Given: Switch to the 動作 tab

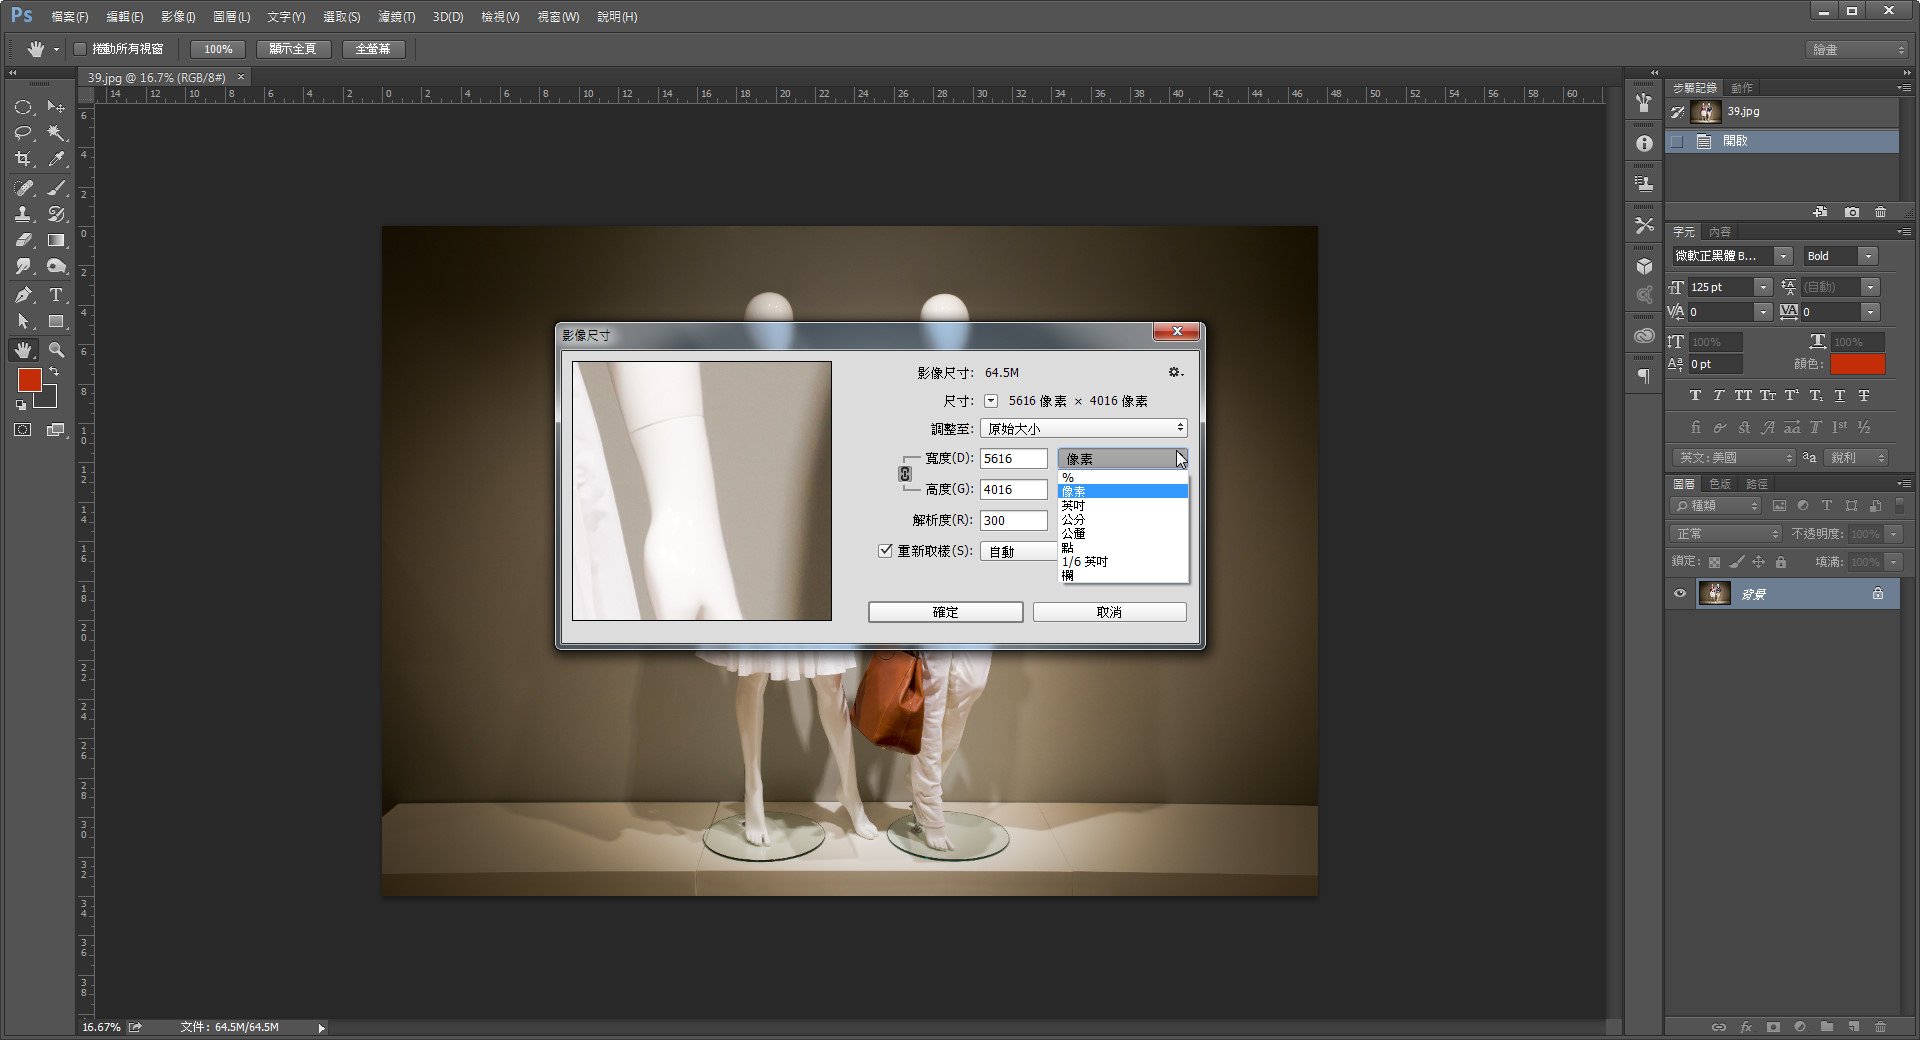Looking at the screenshot, I should coord(1742,88).
